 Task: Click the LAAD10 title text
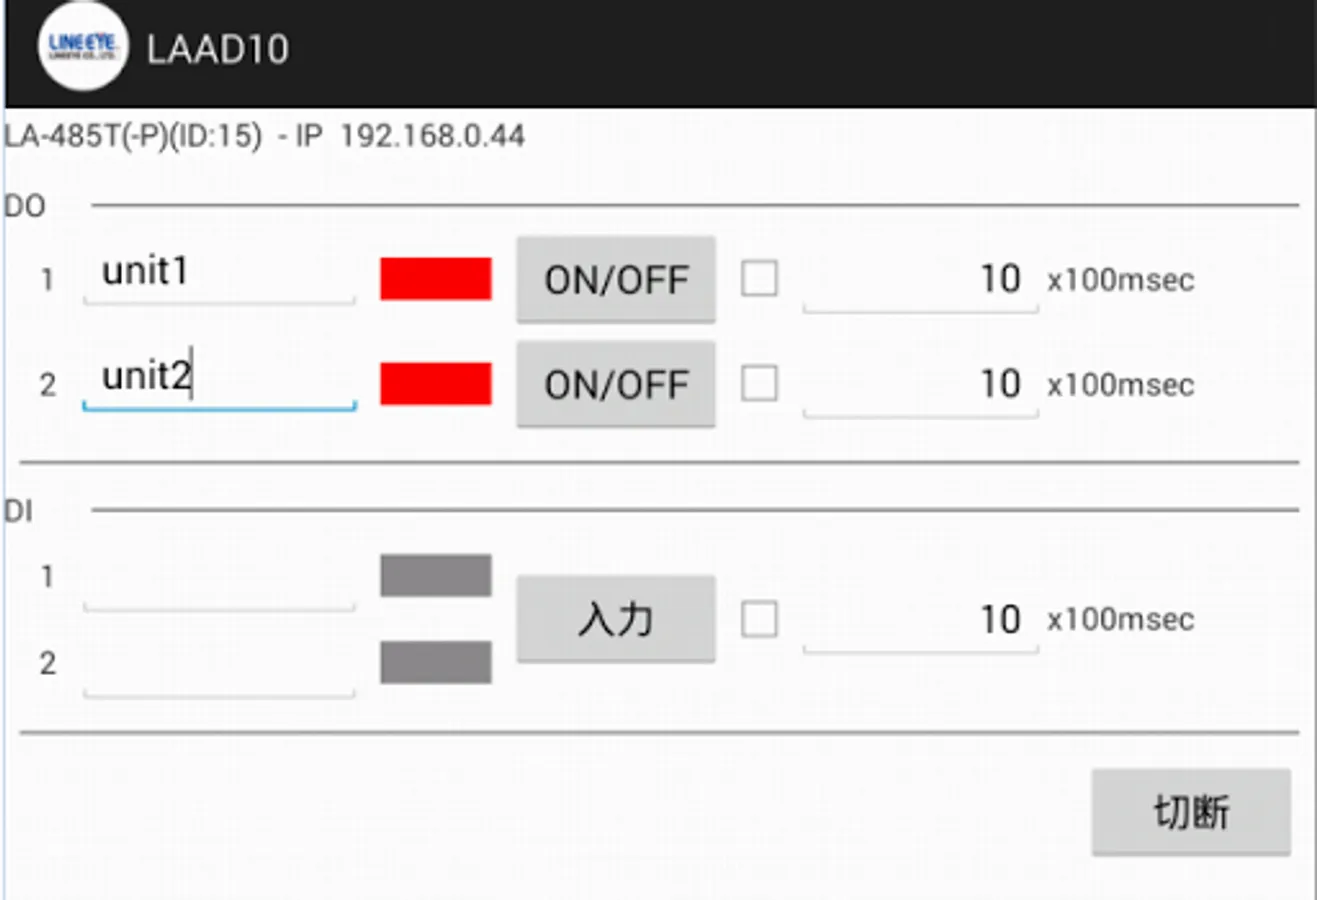(x=218, y=49)
